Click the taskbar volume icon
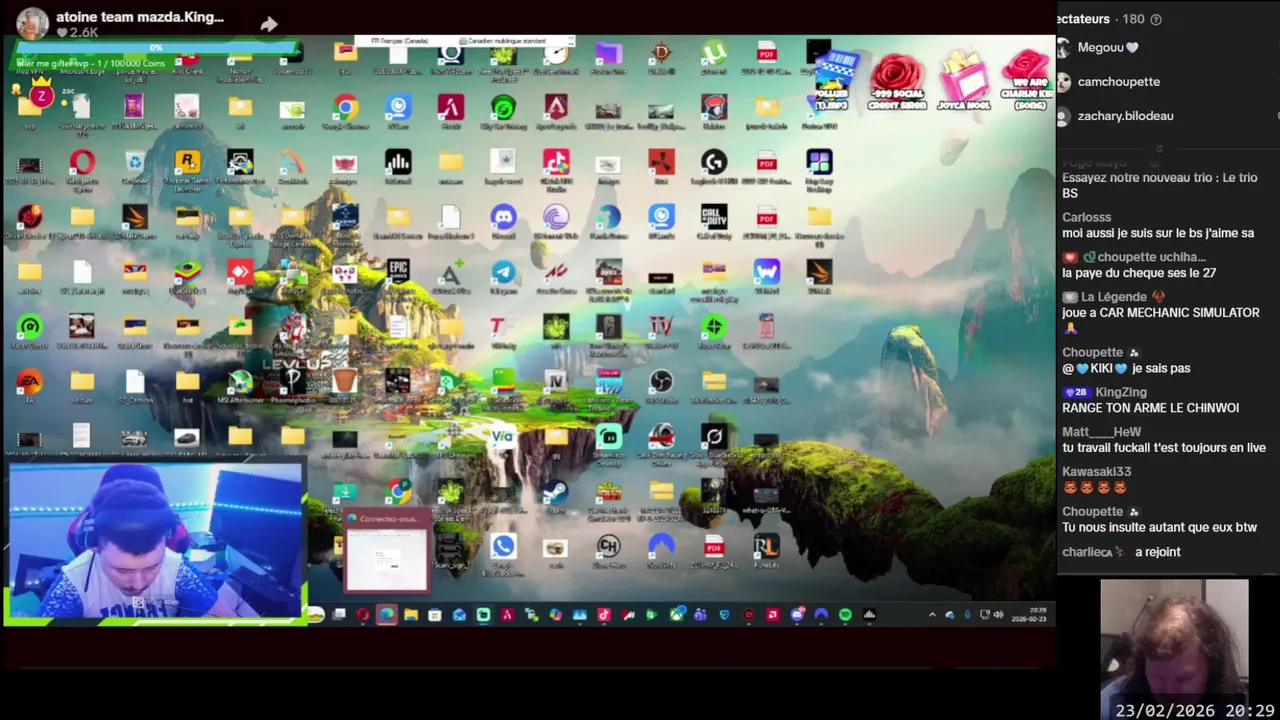1280x720 pixels. point(998,615)
